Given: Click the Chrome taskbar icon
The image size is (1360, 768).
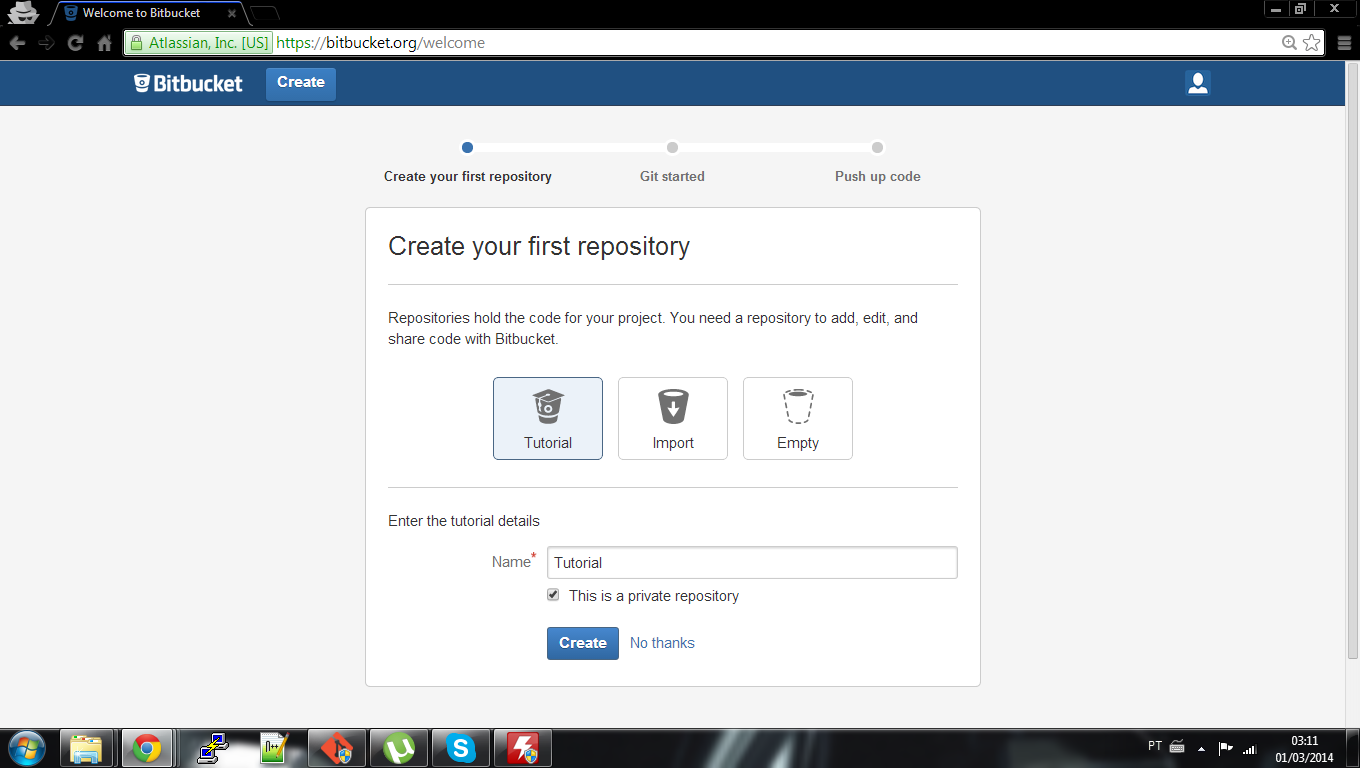Looking at the screenshot, I should click(x=147, y=748).
